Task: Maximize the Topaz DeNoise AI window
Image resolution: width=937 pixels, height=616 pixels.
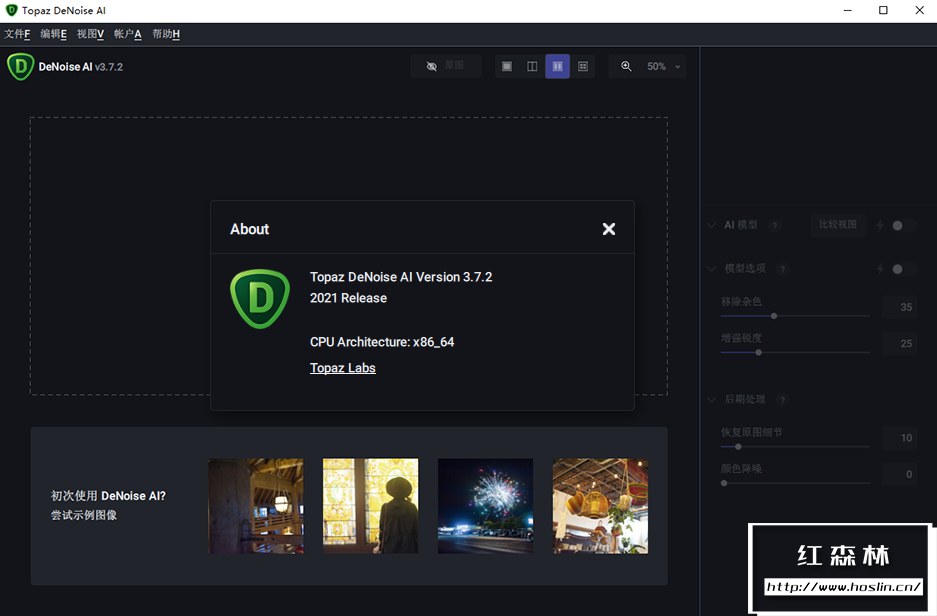Action: click(x=883, y=10)
